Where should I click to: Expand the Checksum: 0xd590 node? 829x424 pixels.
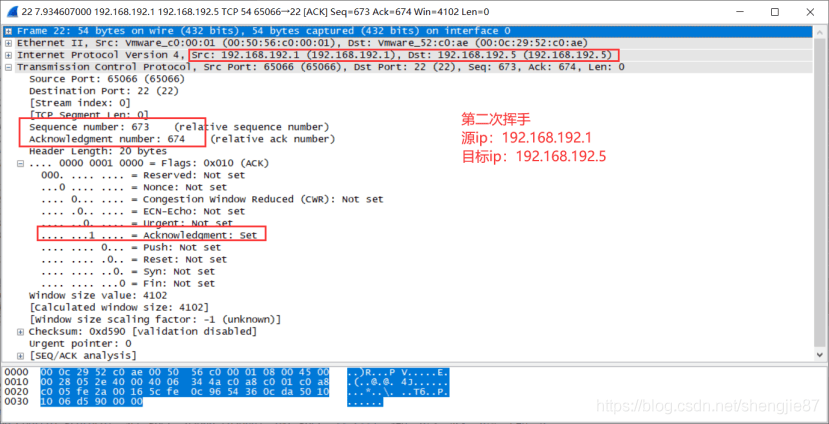point(21,331)
